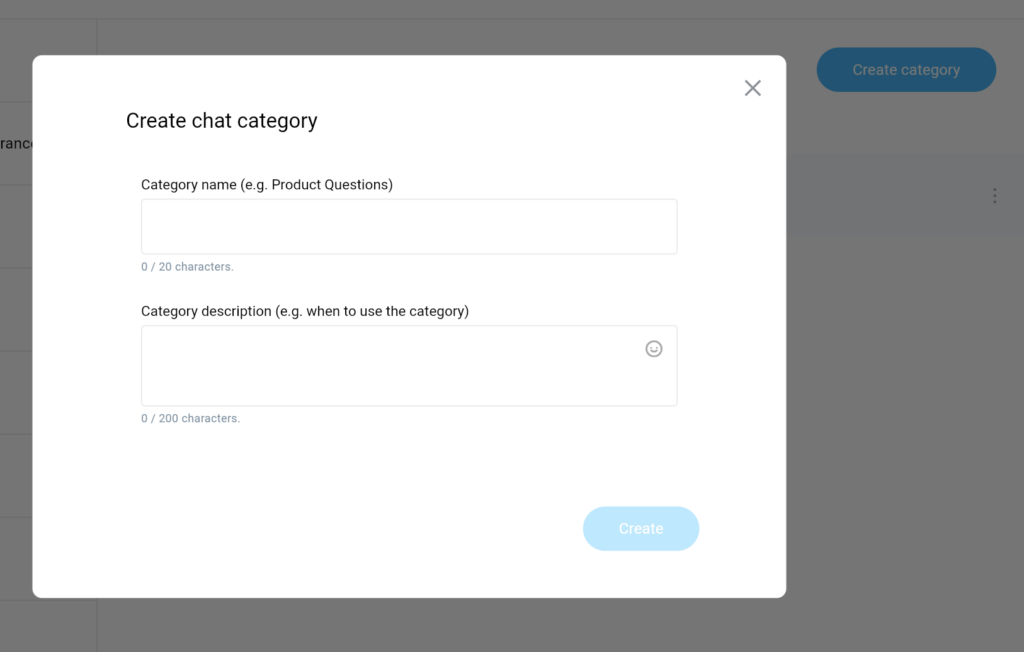
Task: Click the "e.g. when to use the category" hint
Action: (373, 311)
